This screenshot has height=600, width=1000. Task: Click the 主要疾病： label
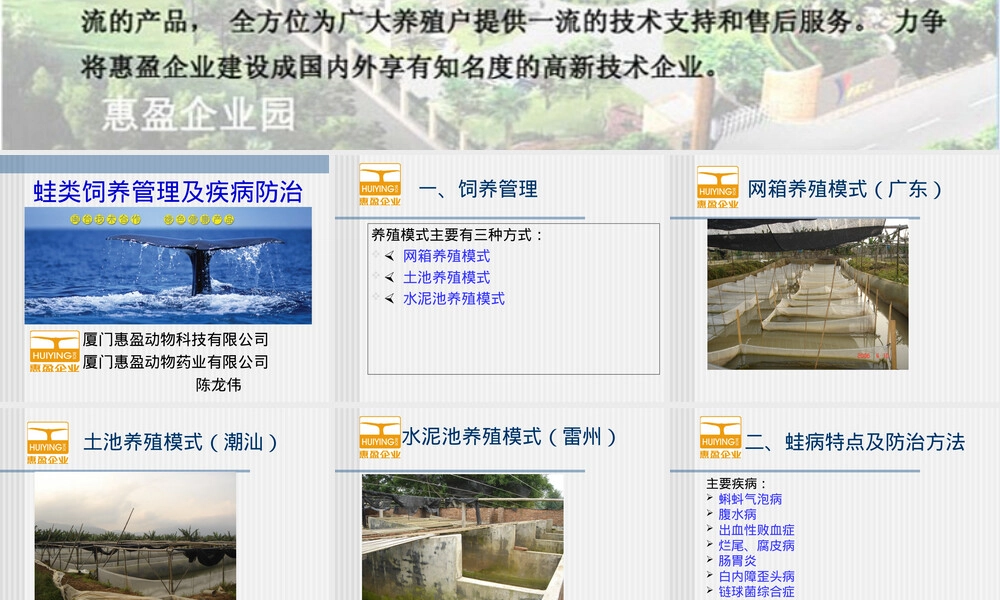pyautogui.click(x=737, y=484)
